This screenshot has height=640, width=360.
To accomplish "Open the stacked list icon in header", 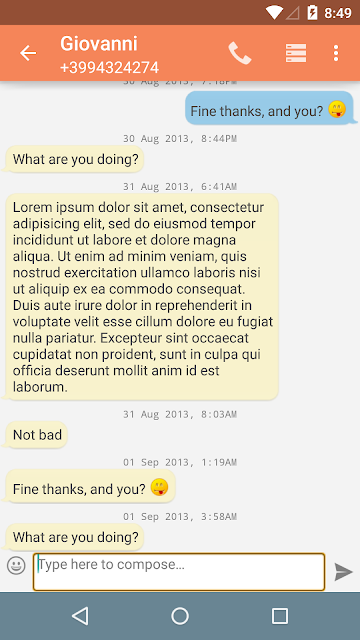I will point(296,53).
